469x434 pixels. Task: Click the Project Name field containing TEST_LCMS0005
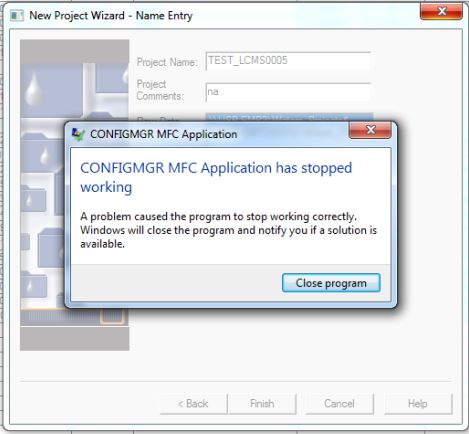click(x=288, y=61)
